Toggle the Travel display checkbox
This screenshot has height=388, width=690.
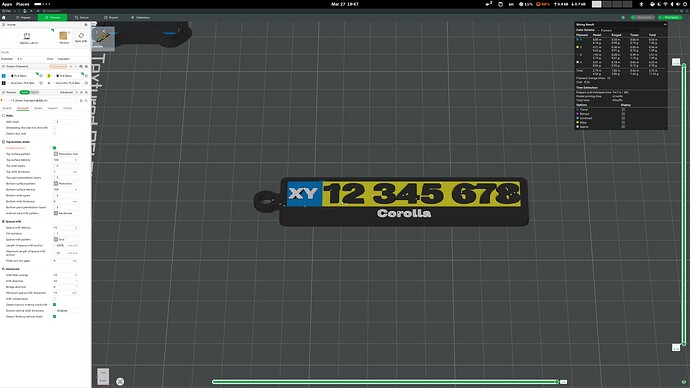point(623,110)
